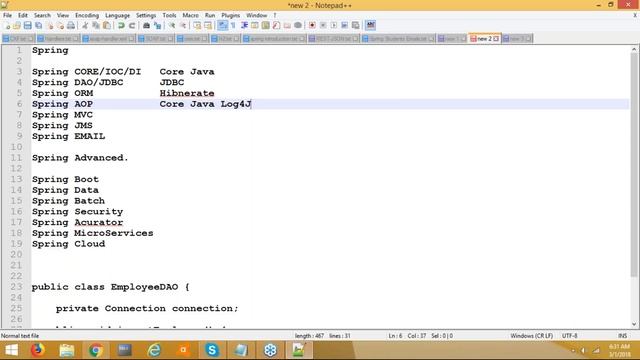Click the New file toolbar icon
This screenshot has width=640, height=360.
coord(7,25)
